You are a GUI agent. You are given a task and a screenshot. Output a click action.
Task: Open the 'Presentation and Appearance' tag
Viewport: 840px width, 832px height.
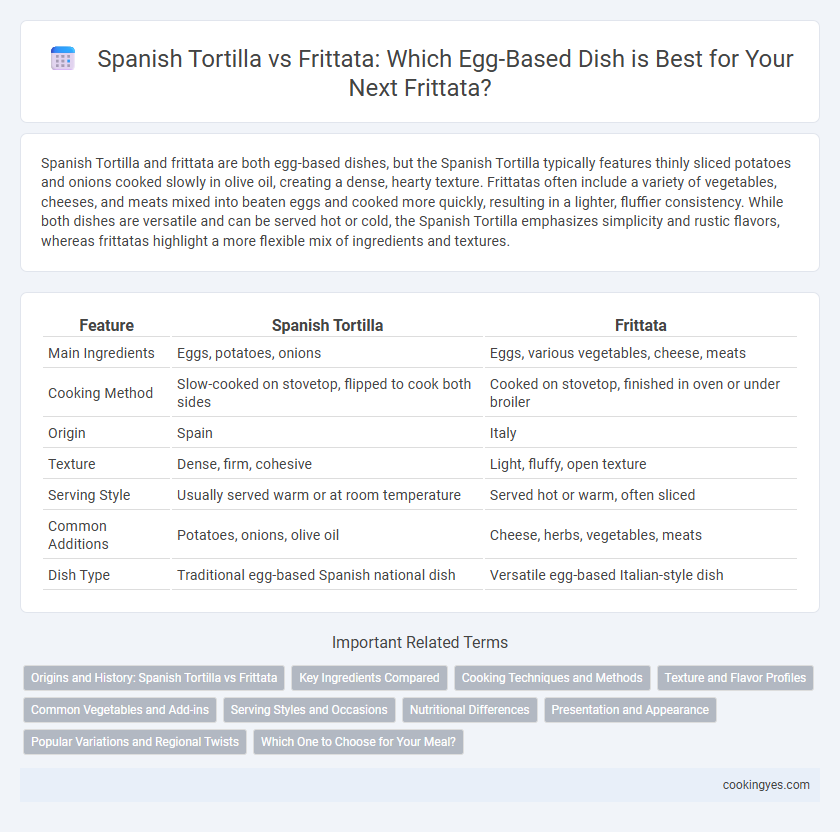point(630,710)
